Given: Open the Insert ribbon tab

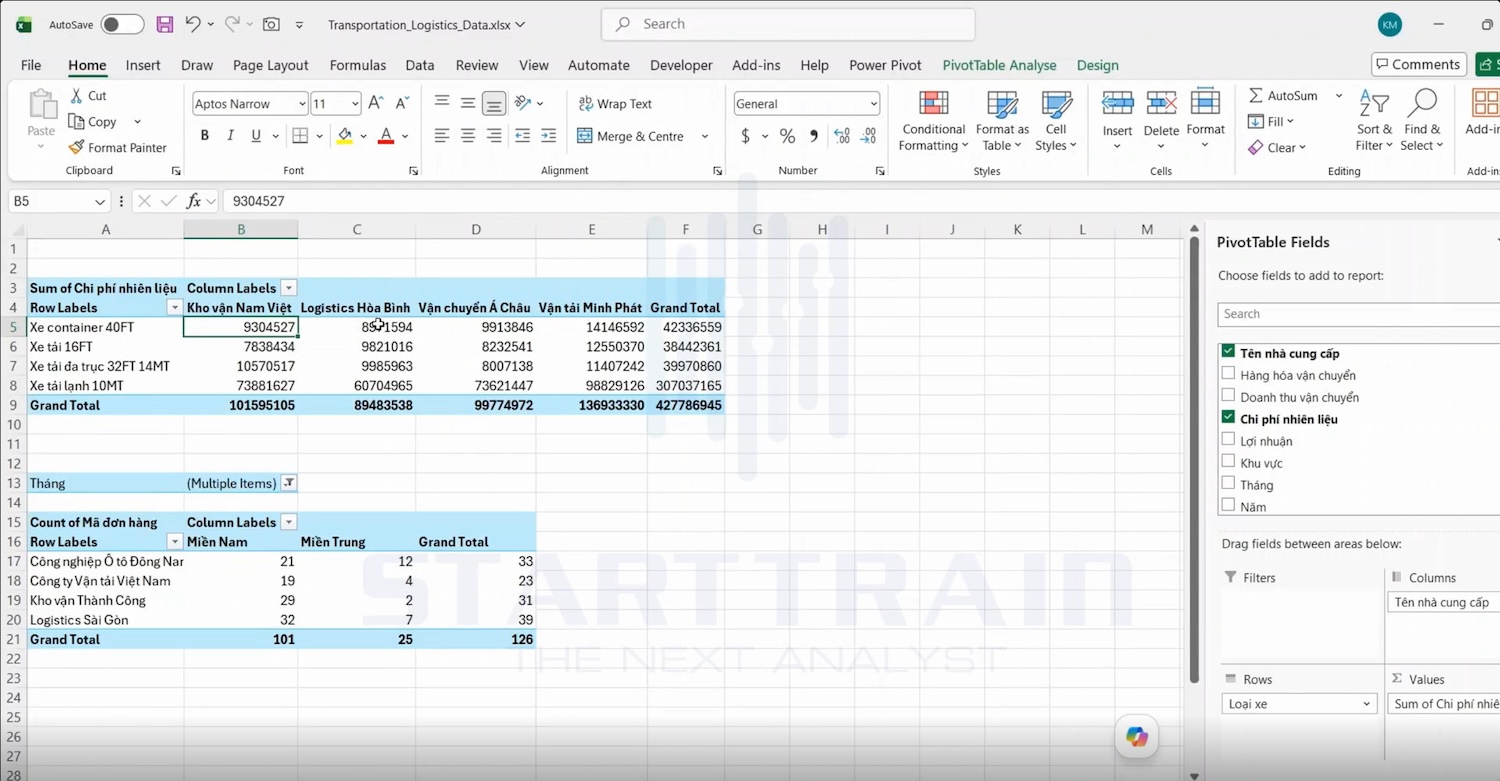Looking at the screenshot, I should click(x=143, y=65).
